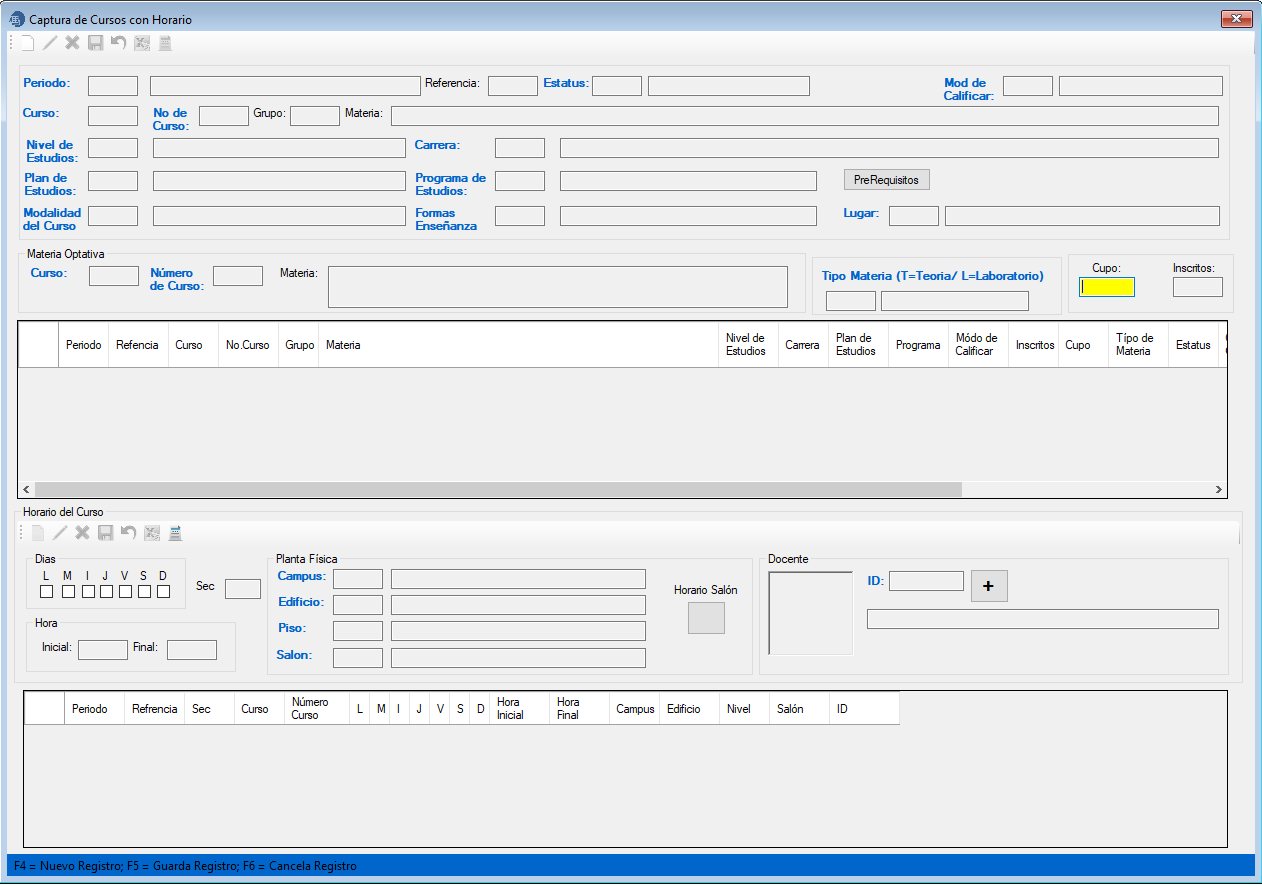Click the save diskette icon in top toolbar
Viewport: 1262px width, 886px height.
pos(96,43)
